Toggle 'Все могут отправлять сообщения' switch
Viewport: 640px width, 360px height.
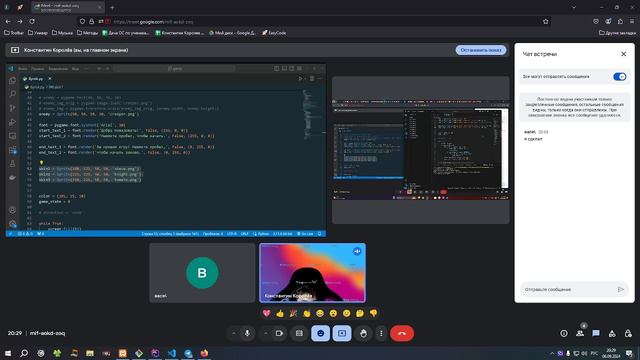click(x=620, y=77)
